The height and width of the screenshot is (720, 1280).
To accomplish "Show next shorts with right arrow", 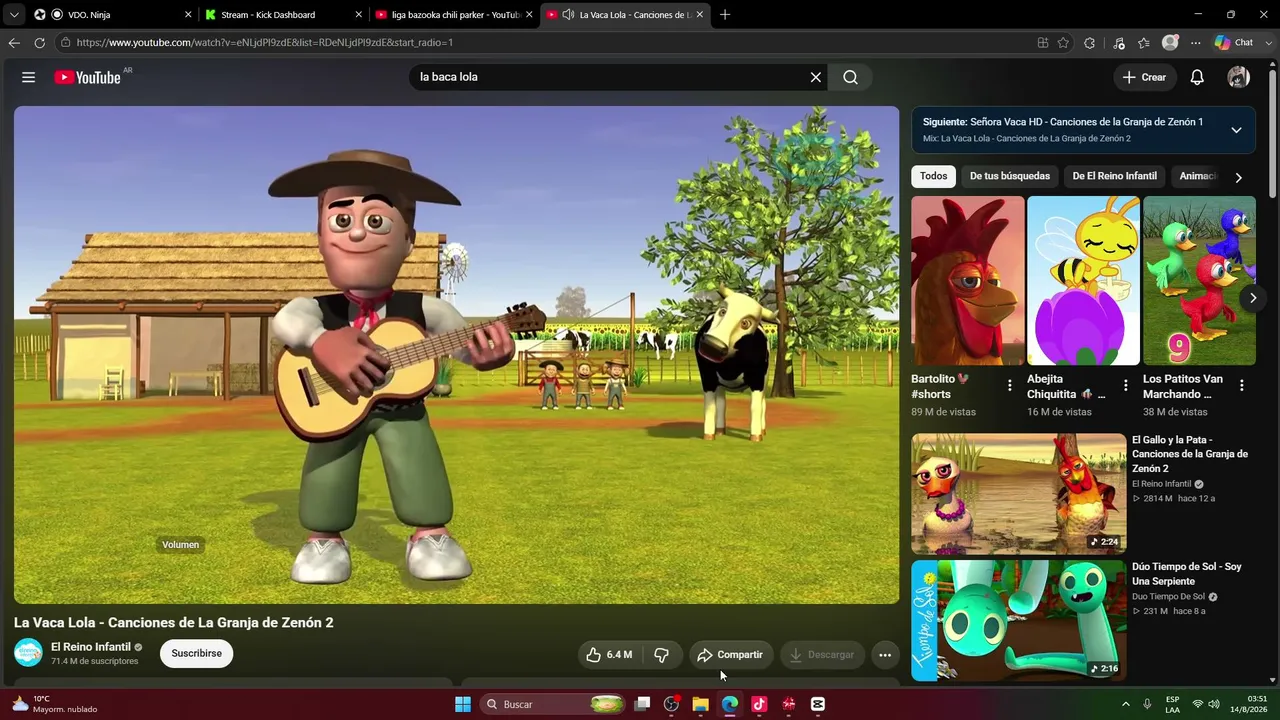I will [1252, 298].
